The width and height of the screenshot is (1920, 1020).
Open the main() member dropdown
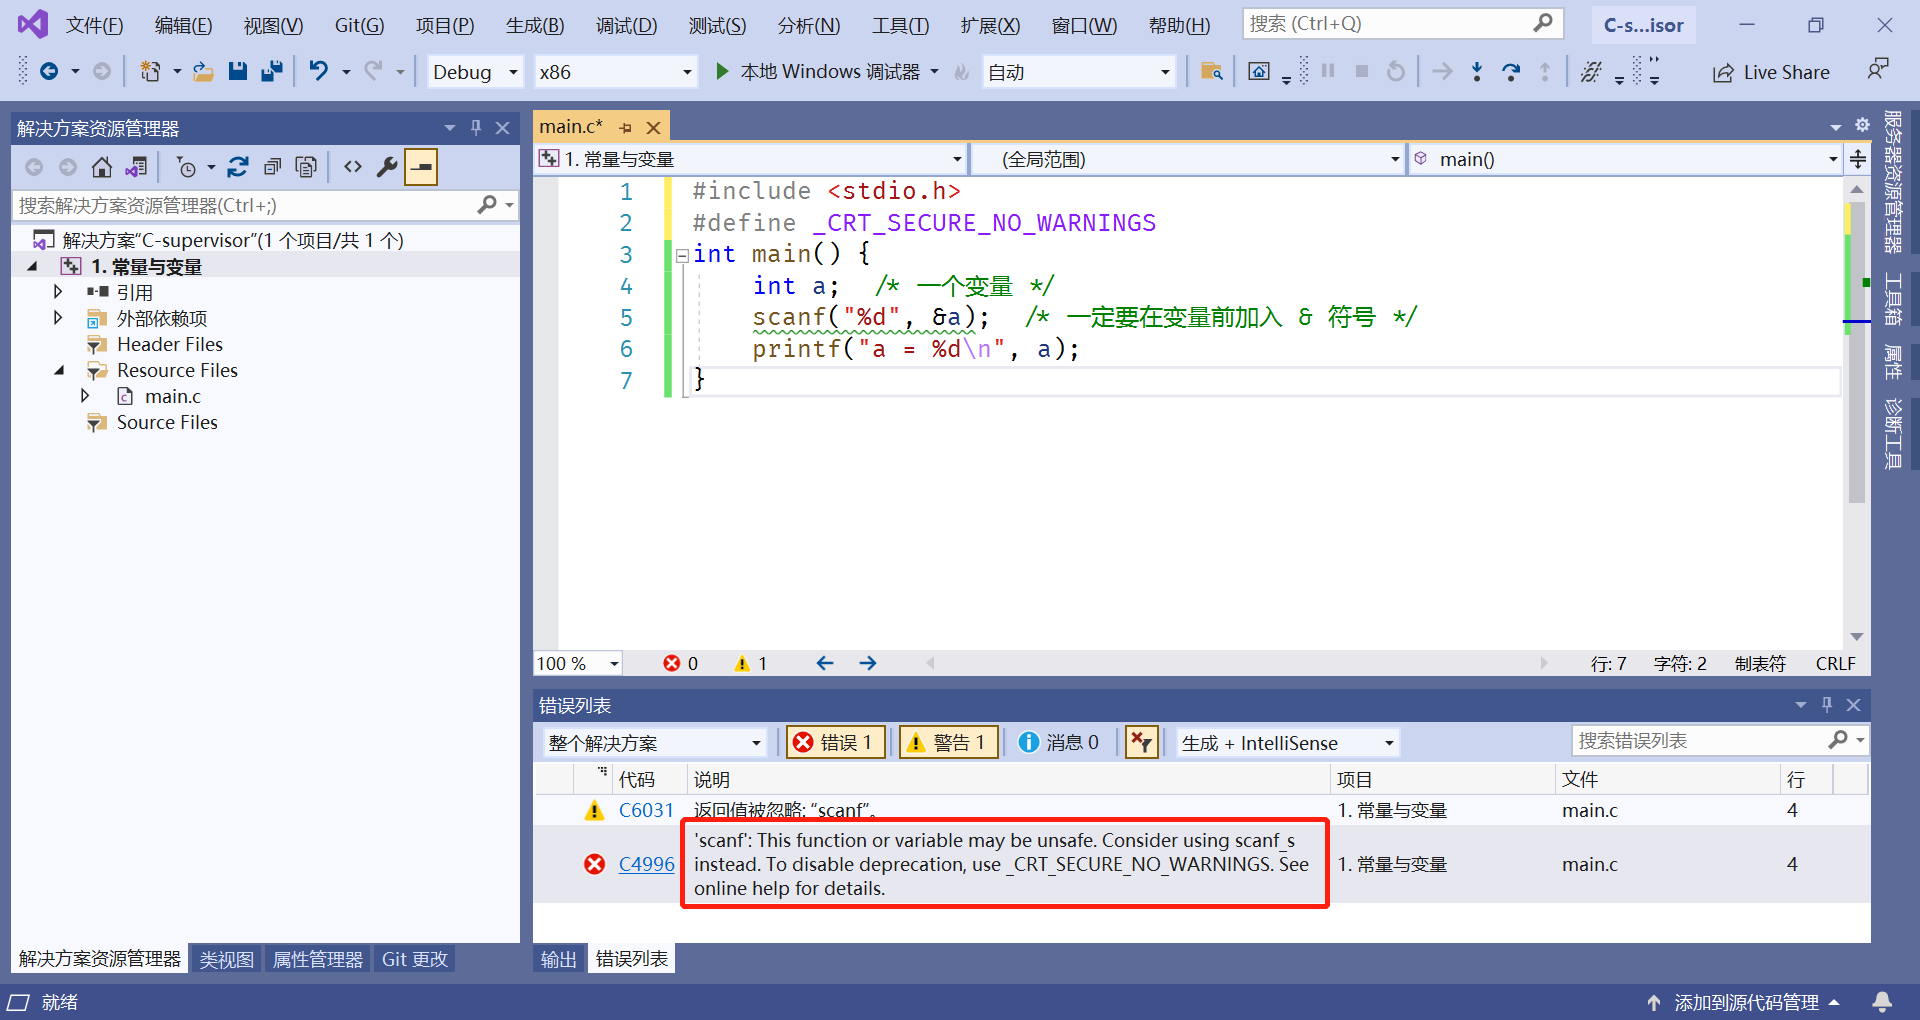click(x=1625, y=159)
